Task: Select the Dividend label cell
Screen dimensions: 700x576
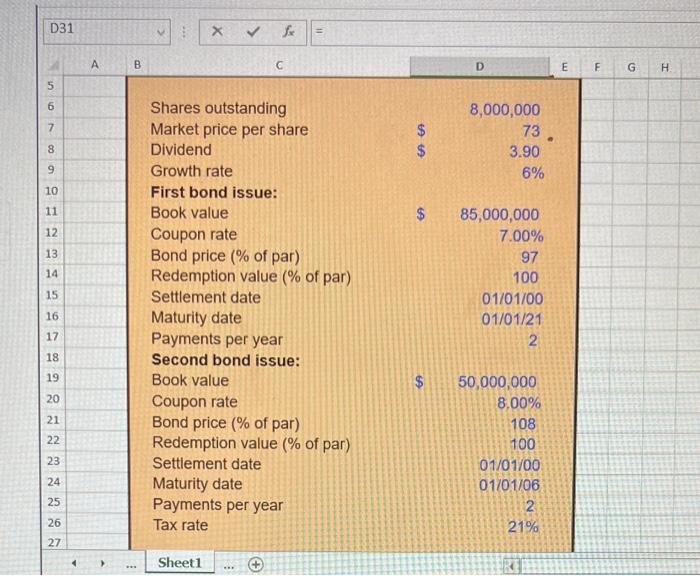Action: click(x=181, y=150)
